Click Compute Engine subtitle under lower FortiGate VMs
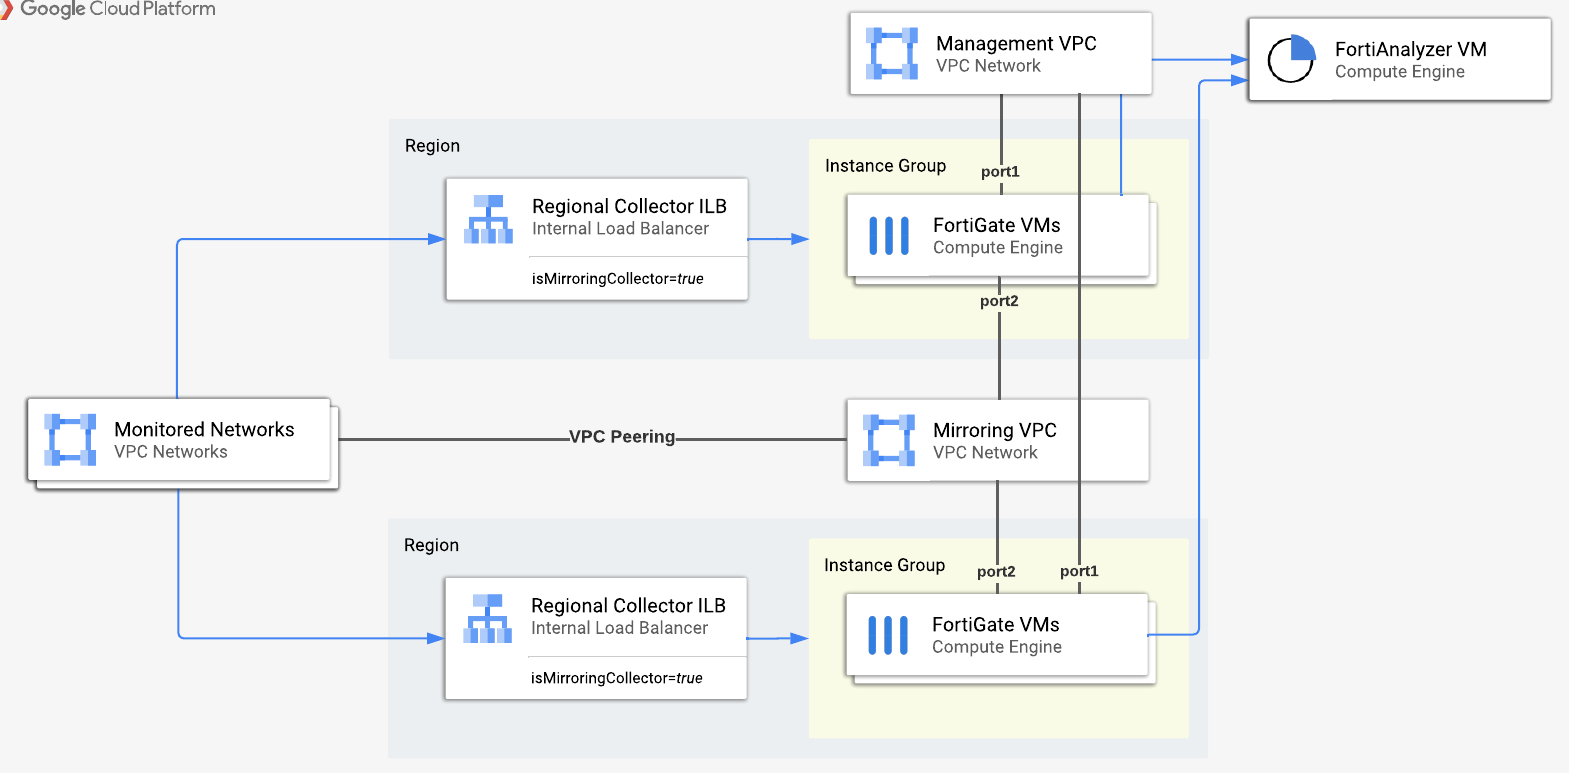The image size is (1569, 773). tap(997, 647)
